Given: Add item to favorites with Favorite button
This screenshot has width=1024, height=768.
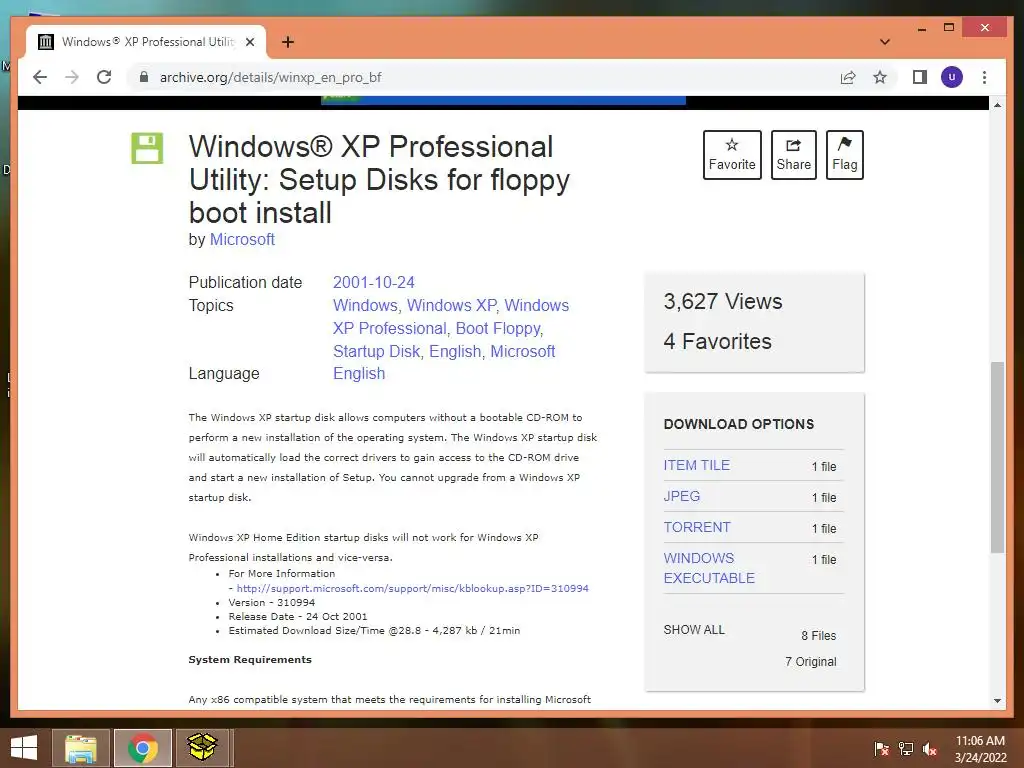Looking at the screenshot, I should 732,155.
